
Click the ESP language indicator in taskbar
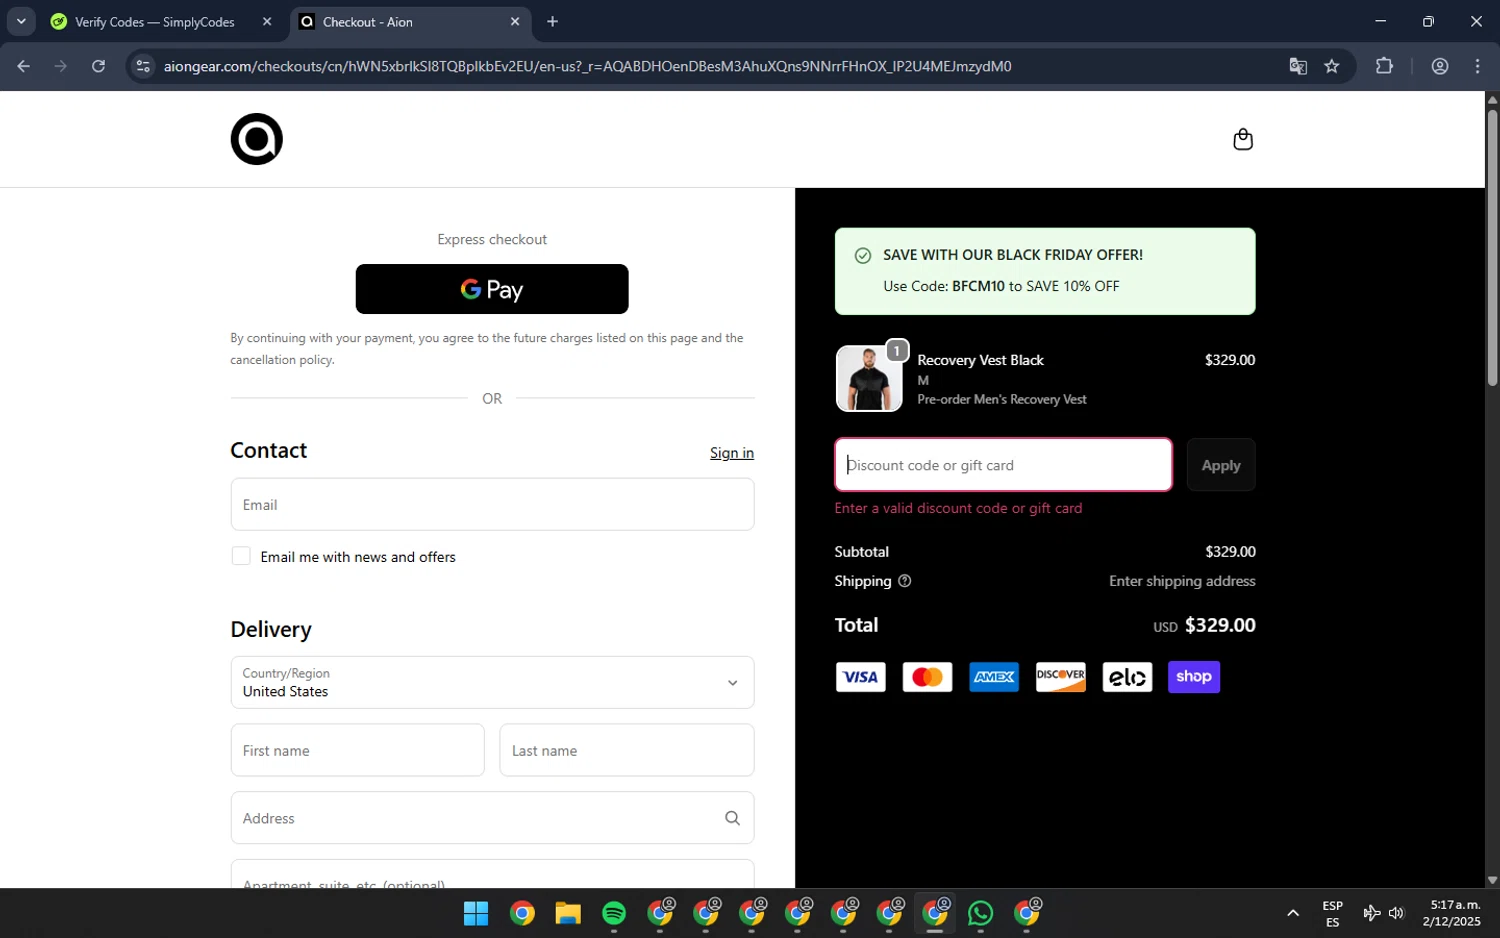(x=1332, y=914)
